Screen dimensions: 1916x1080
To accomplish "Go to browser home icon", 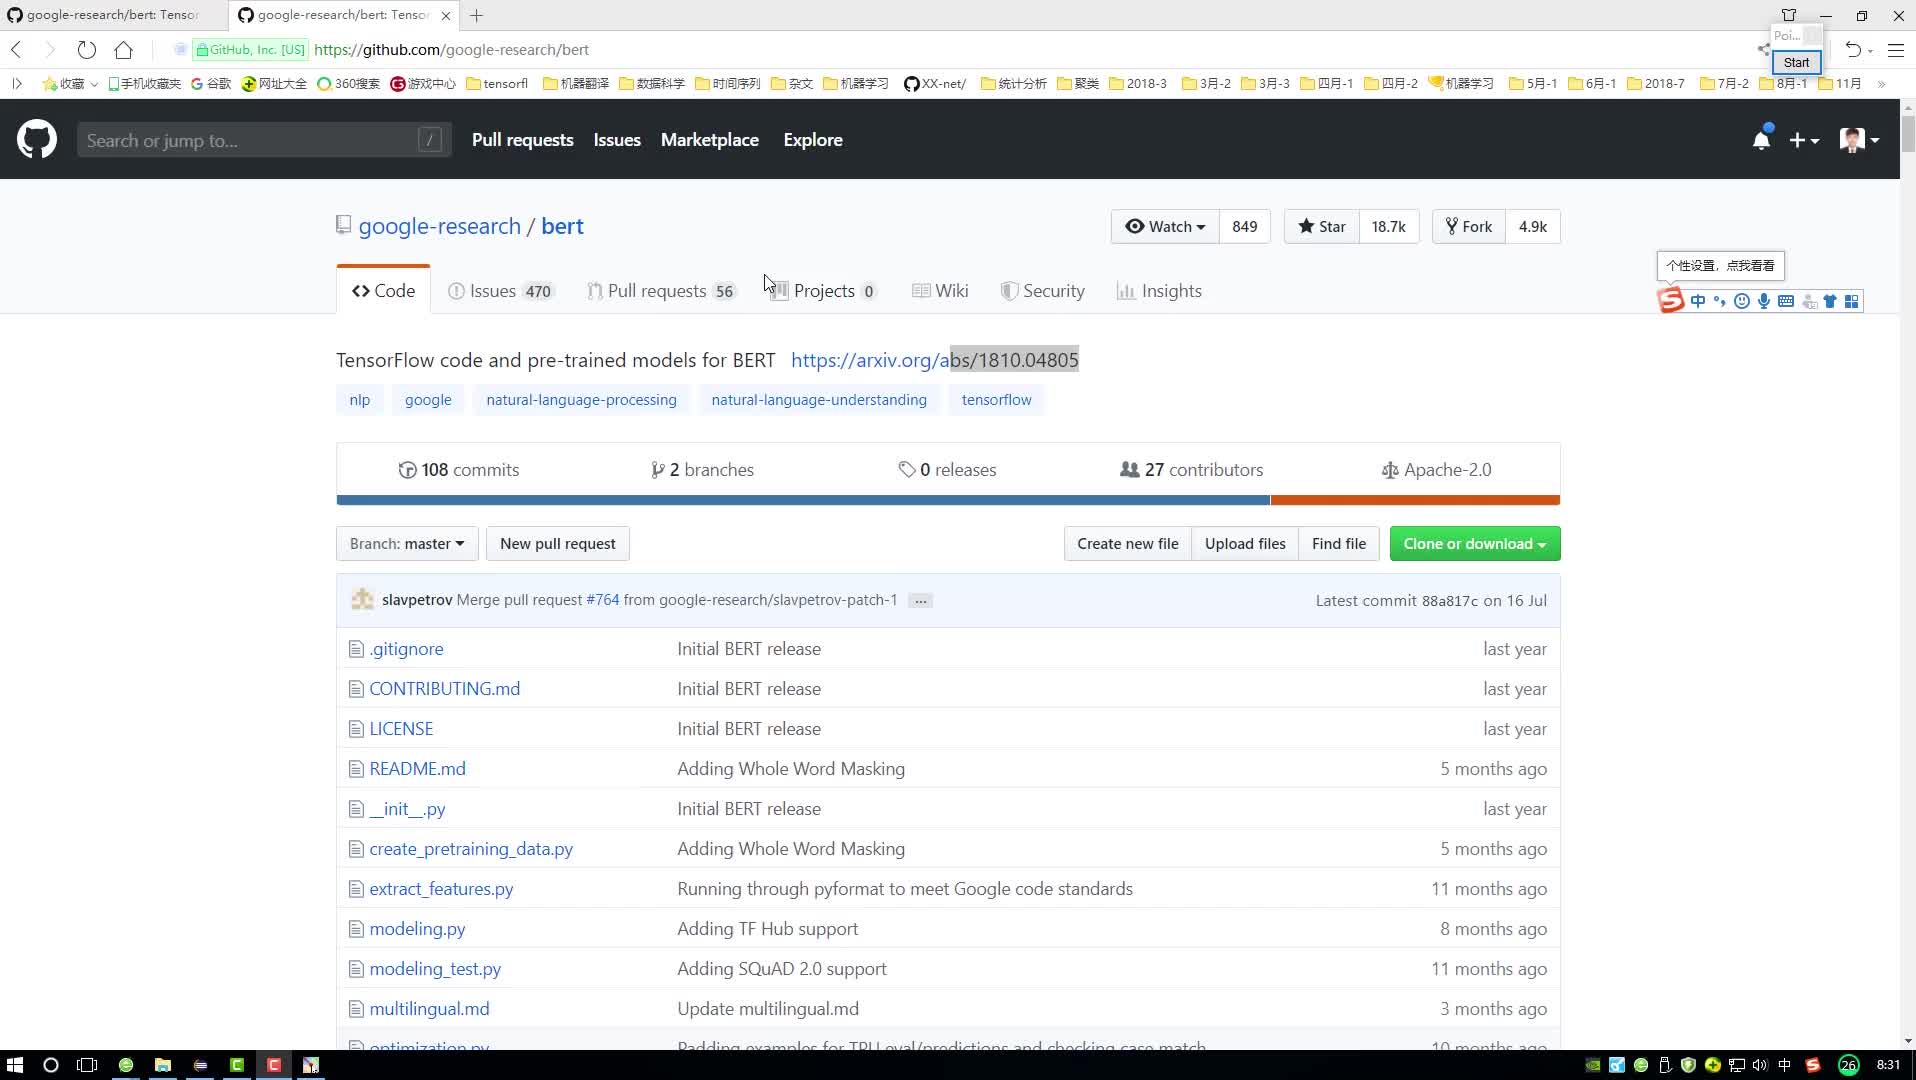I will coord(123,49).
